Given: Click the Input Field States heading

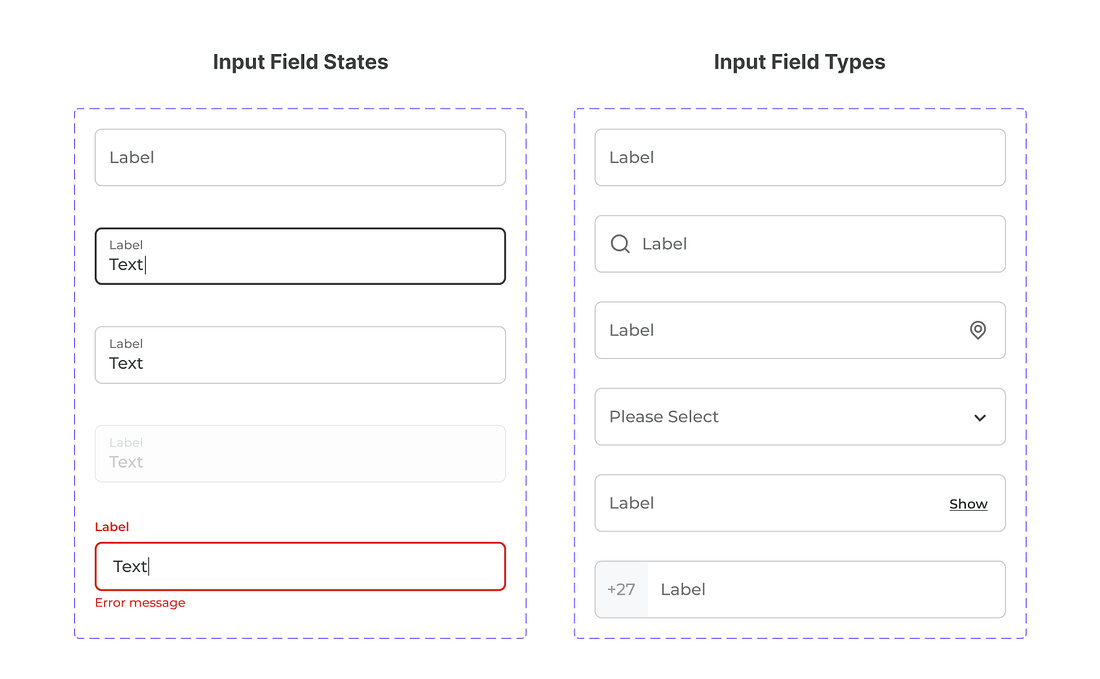Looking at the screenshot, I should point(300,61).
